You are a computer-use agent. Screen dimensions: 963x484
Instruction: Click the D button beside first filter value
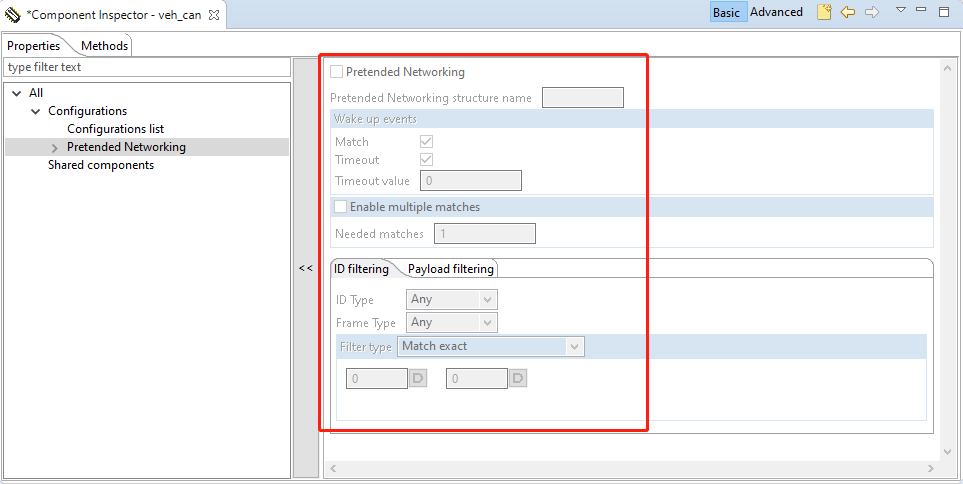pyautogui.click(x=418, y=378)
